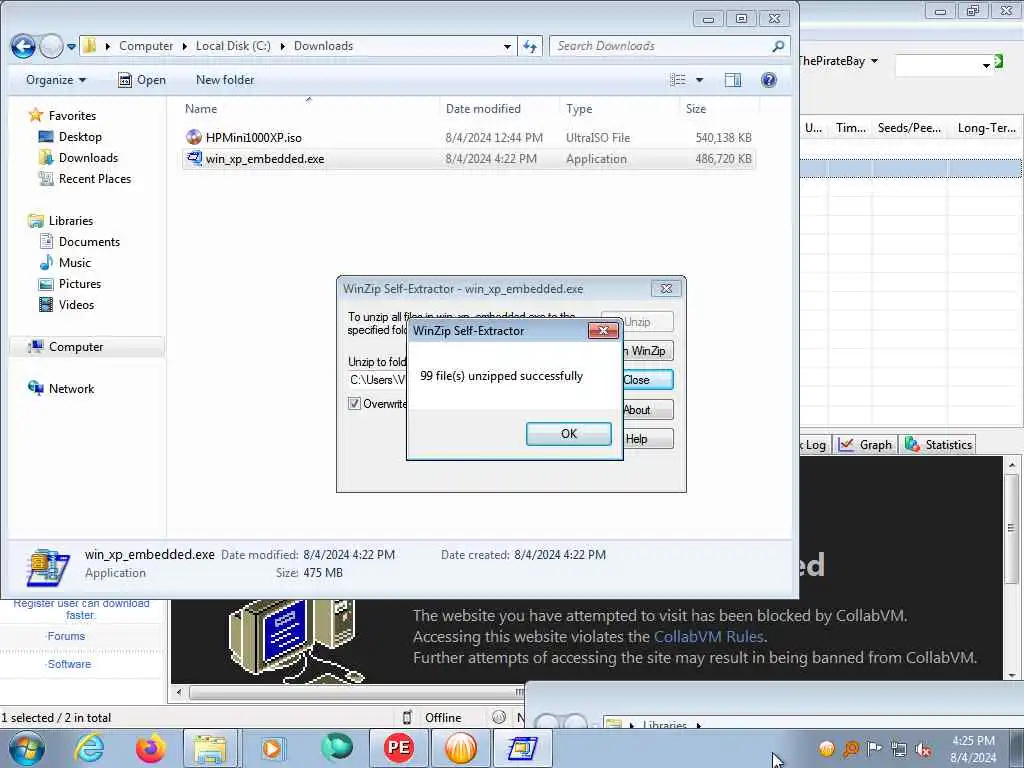Image resolution: width=1024 pixels, height=768 pixels.
Task: Open Explorer help with the question mark icon
Action: click(769, 80)
